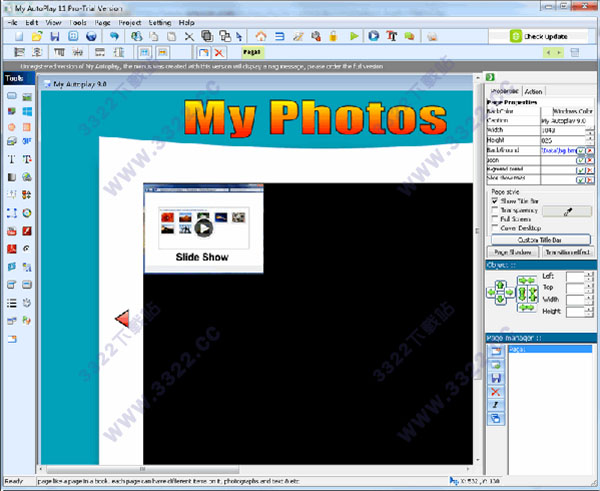The height and width of the screenshot is (491, 600).
Task: Undo with the blue curved arrow icon
Action: pos(114,37)
